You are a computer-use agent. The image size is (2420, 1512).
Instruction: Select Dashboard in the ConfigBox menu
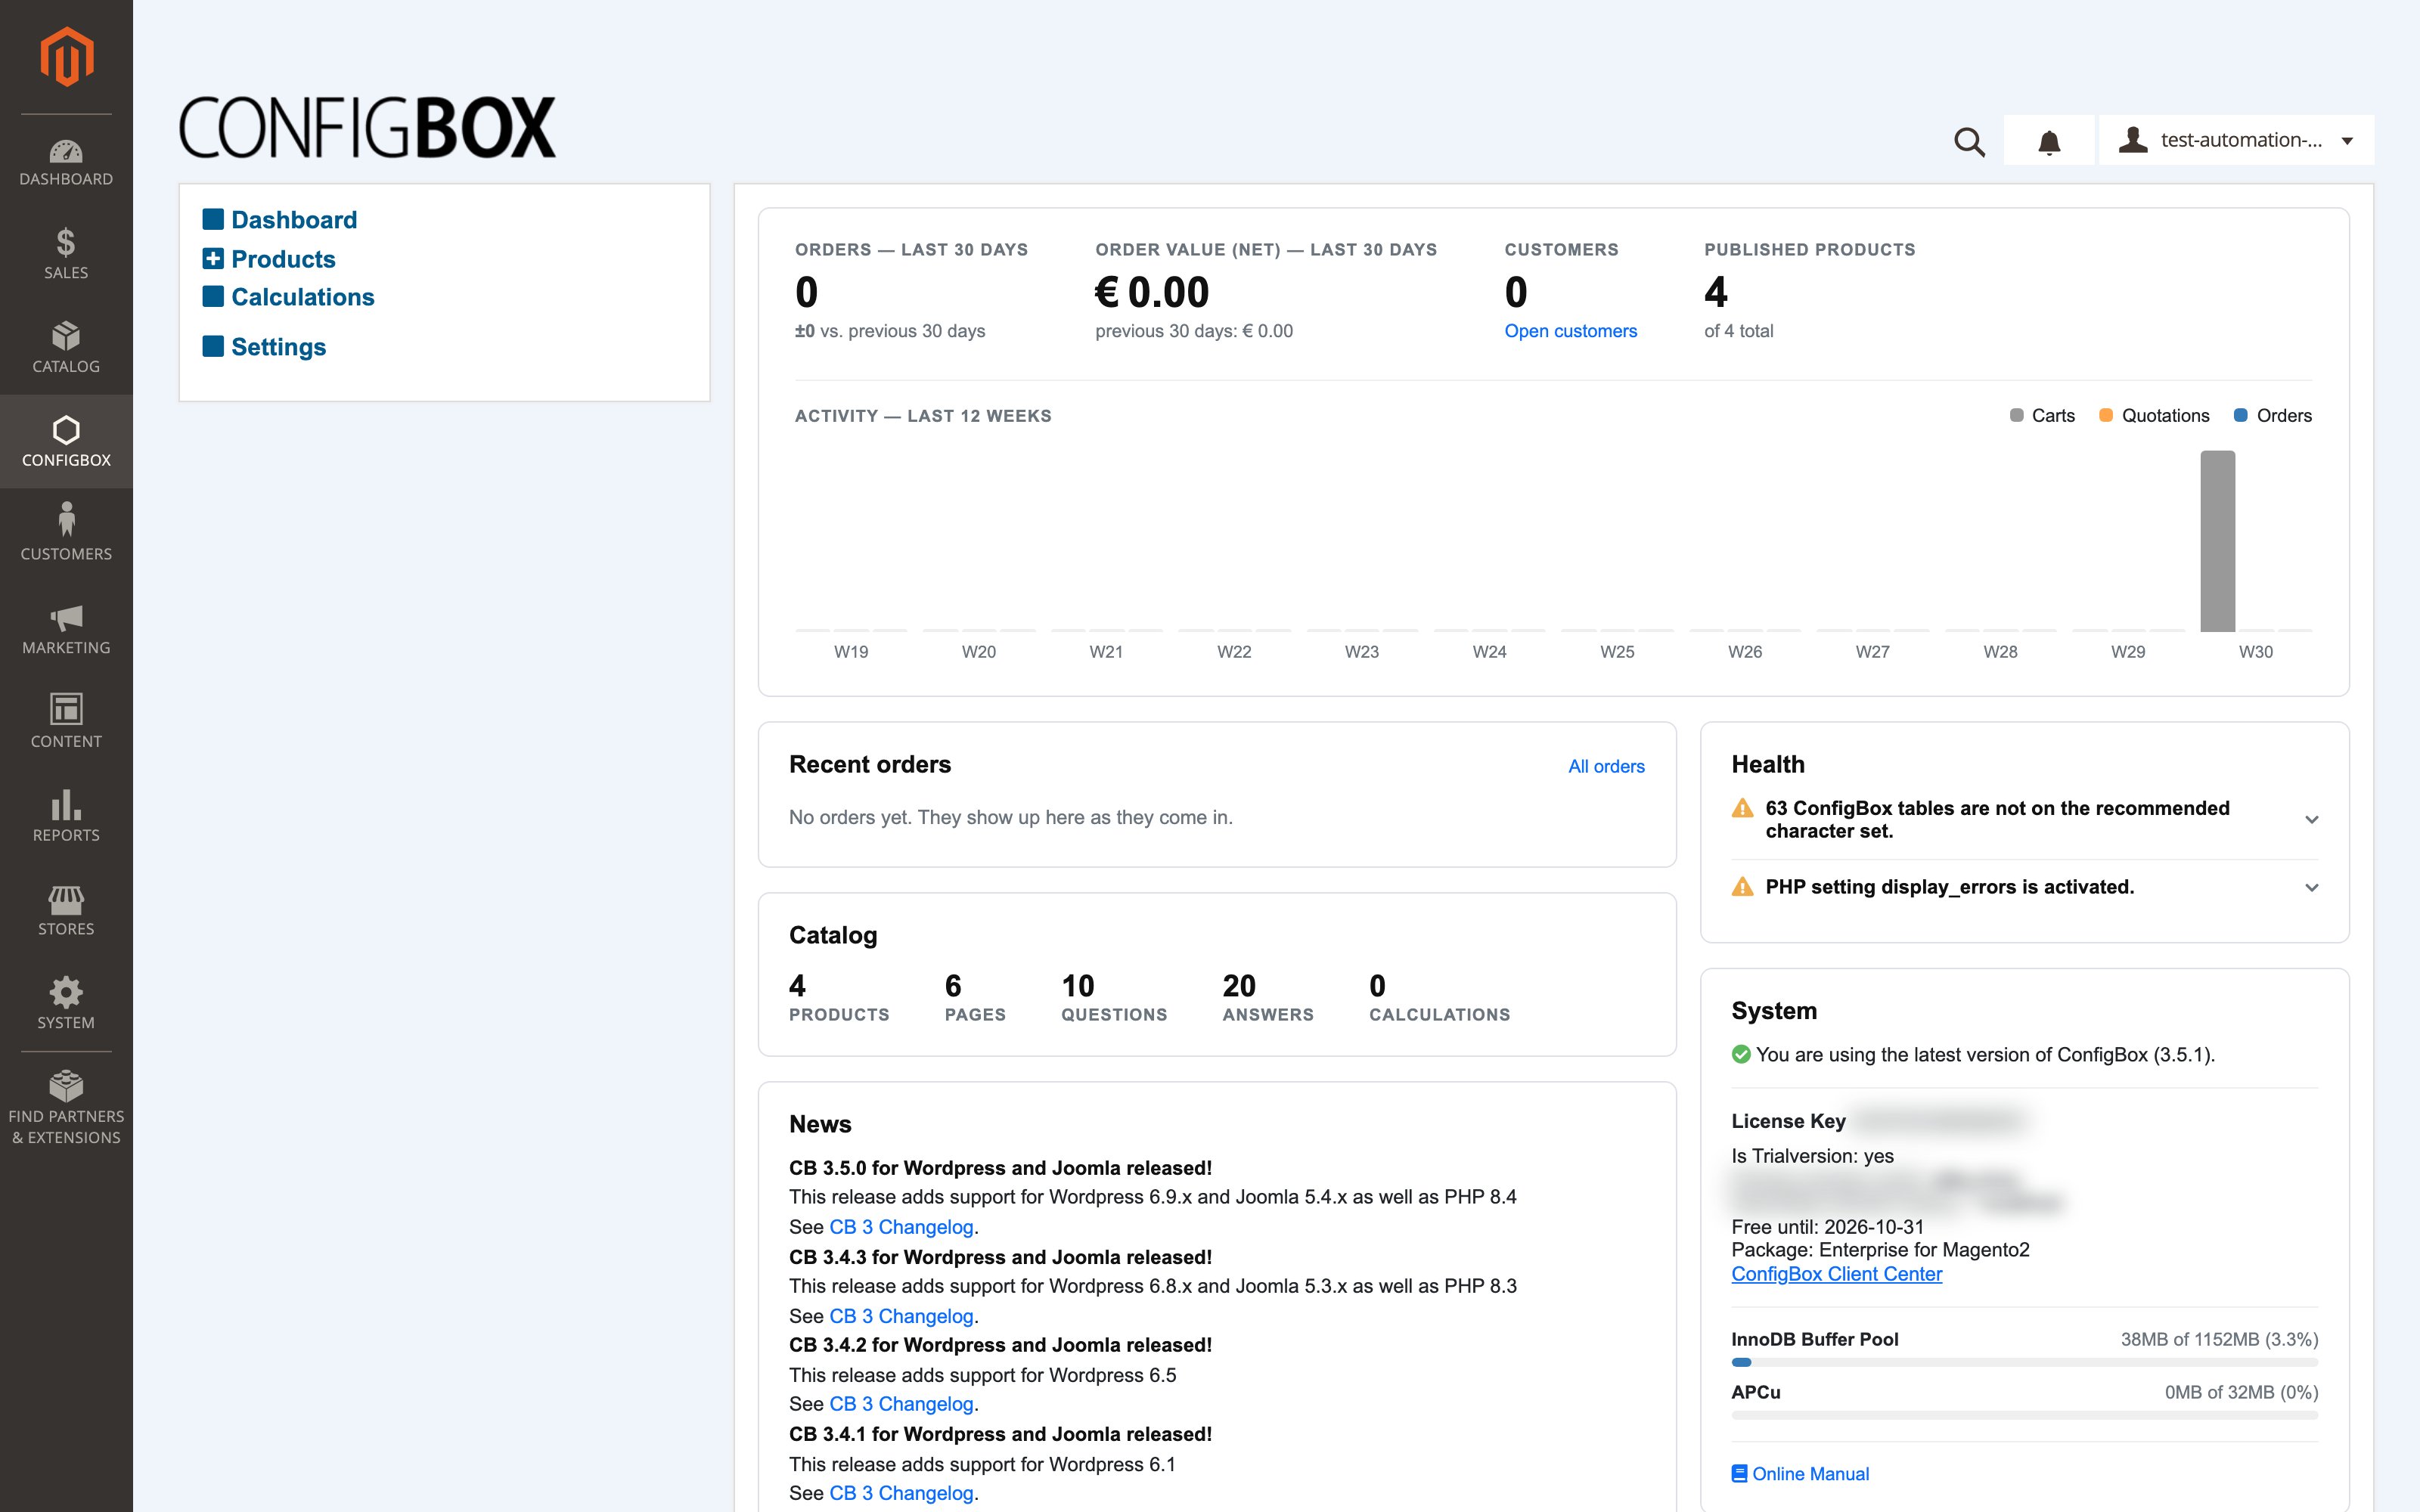(x=294, y=219)
